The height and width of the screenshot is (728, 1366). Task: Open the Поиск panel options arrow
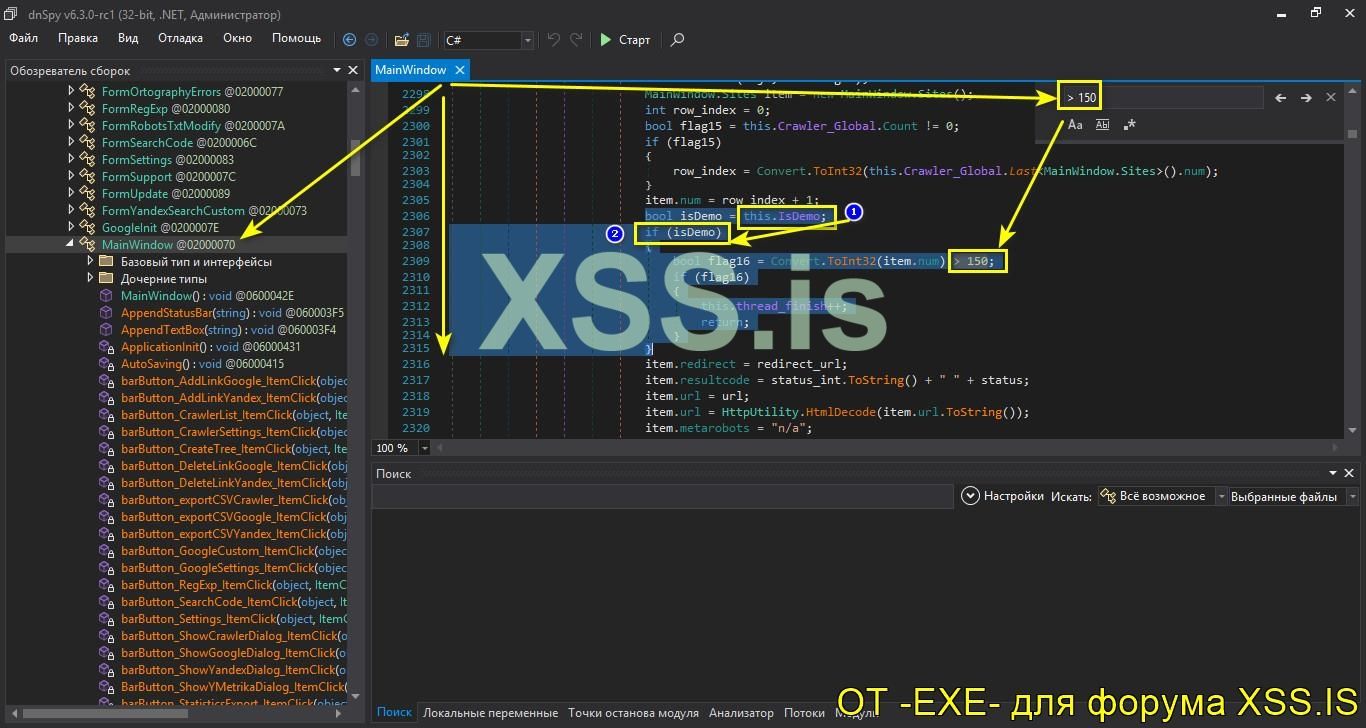point(1333,473)
